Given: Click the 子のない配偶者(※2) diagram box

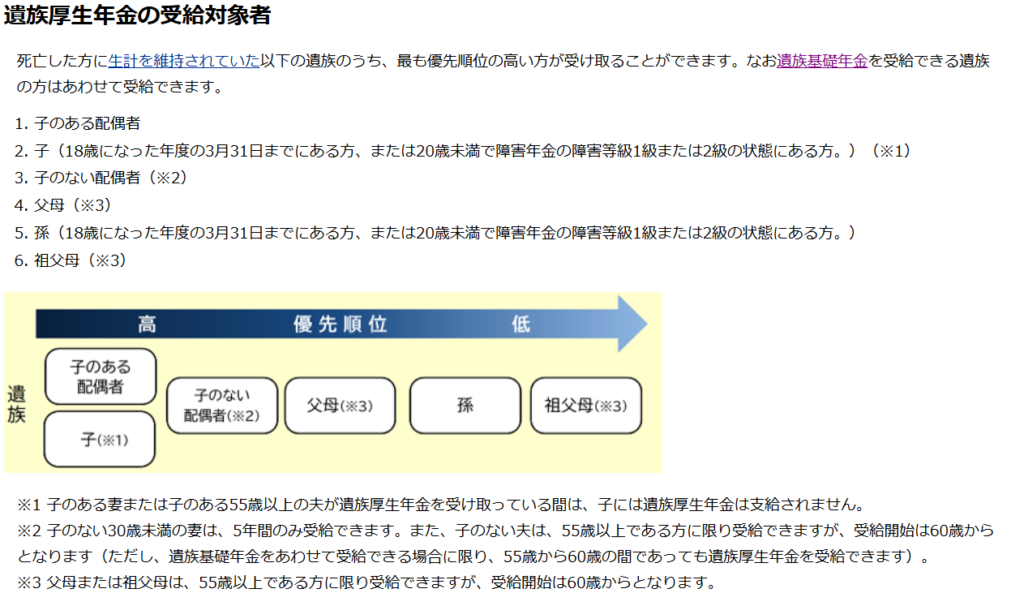Looking at the screenshot, I should tap(221, 405).
